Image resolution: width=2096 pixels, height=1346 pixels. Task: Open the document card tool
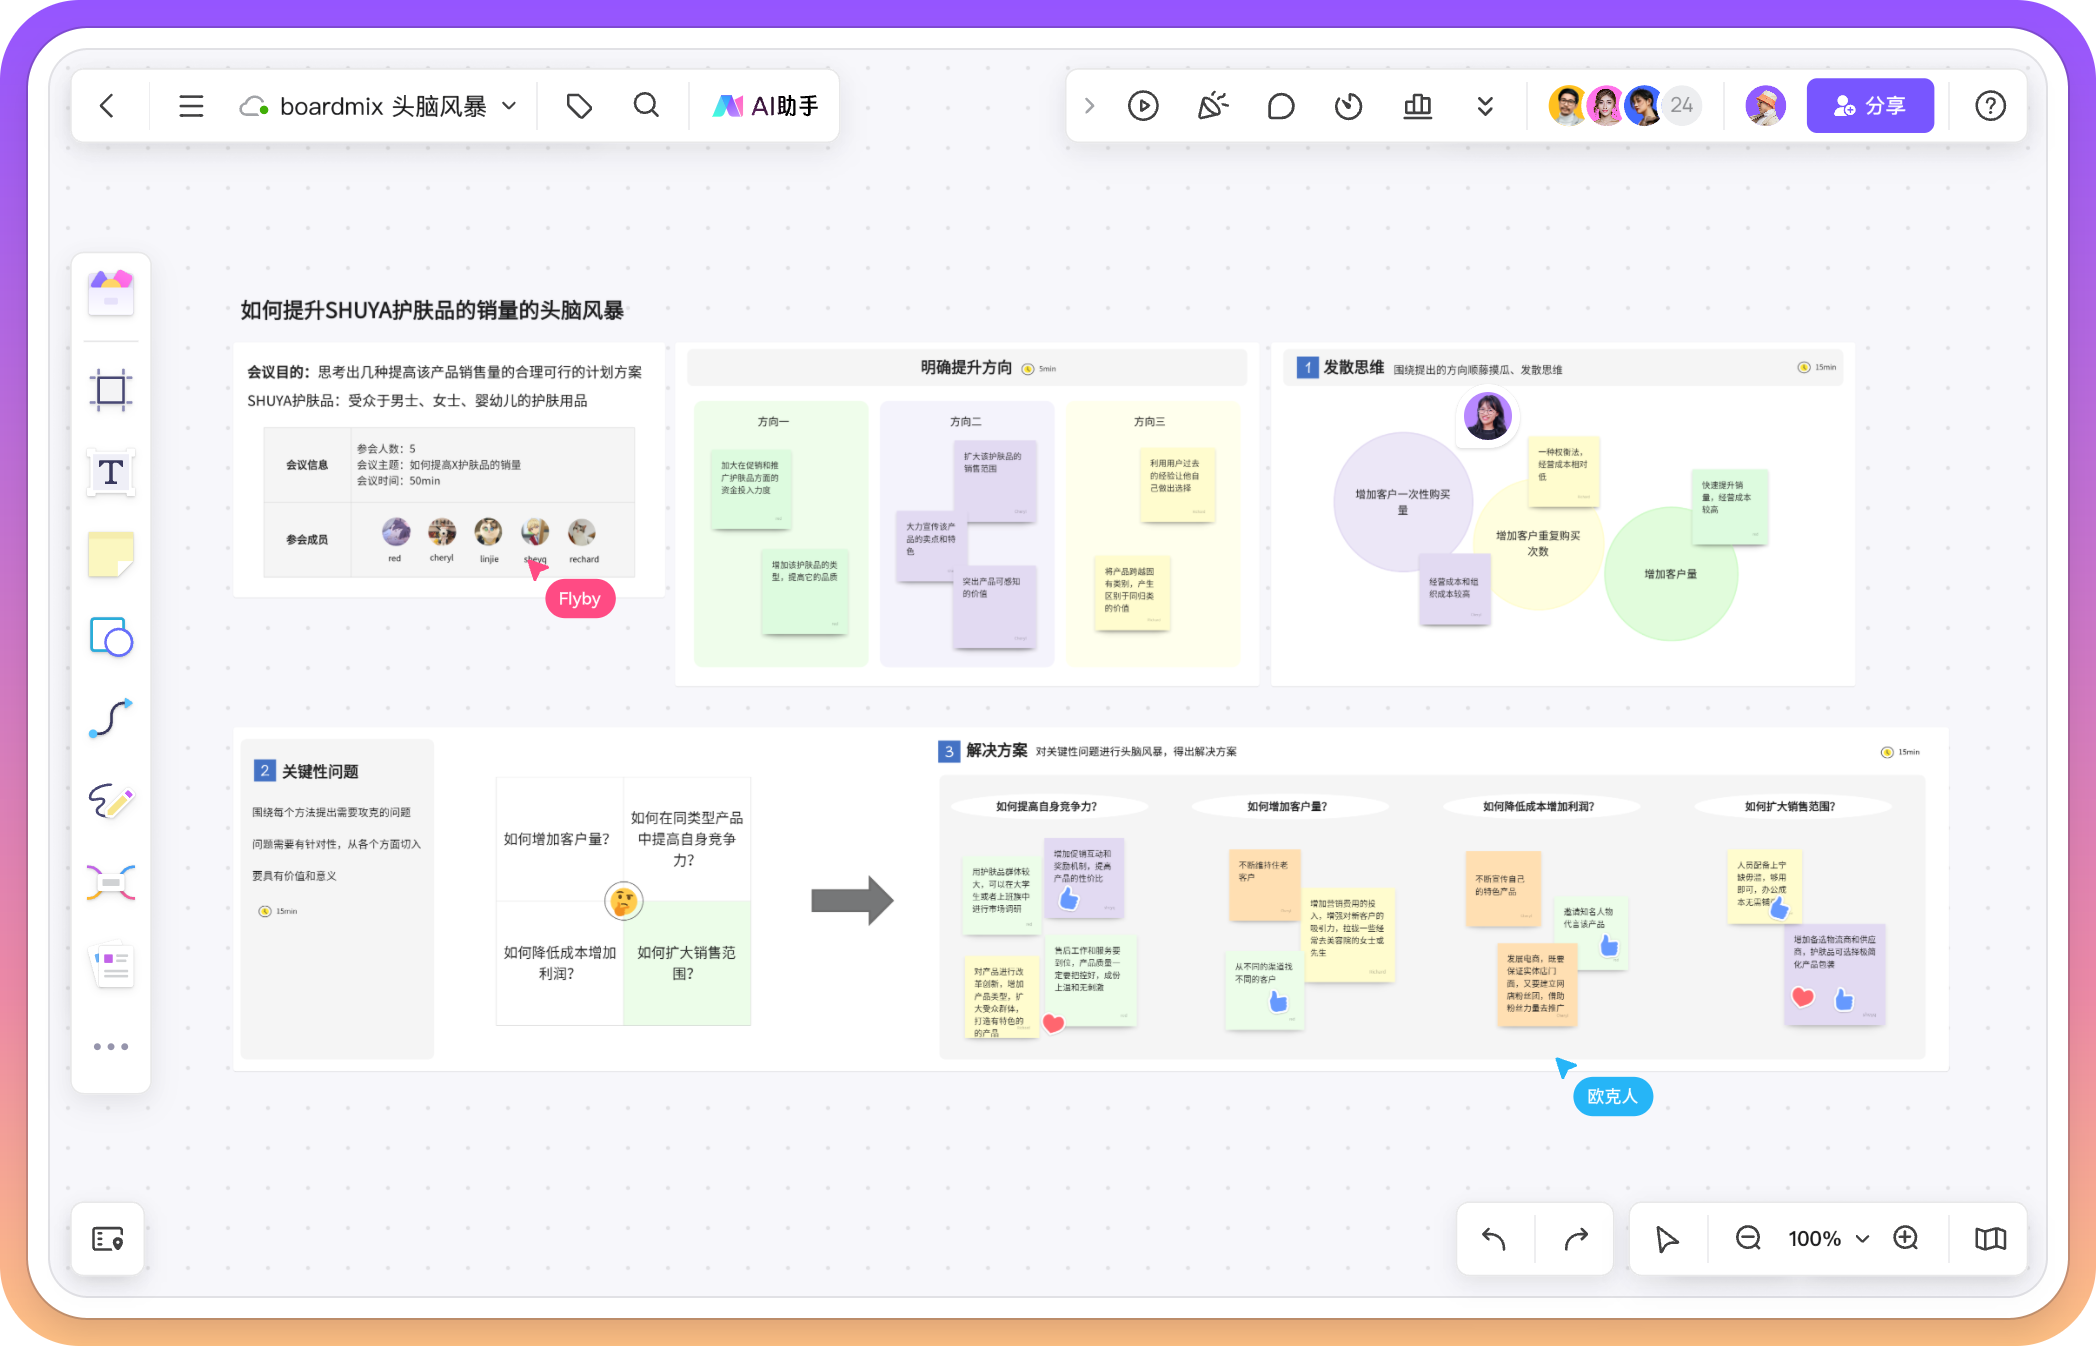click(111, 965)
